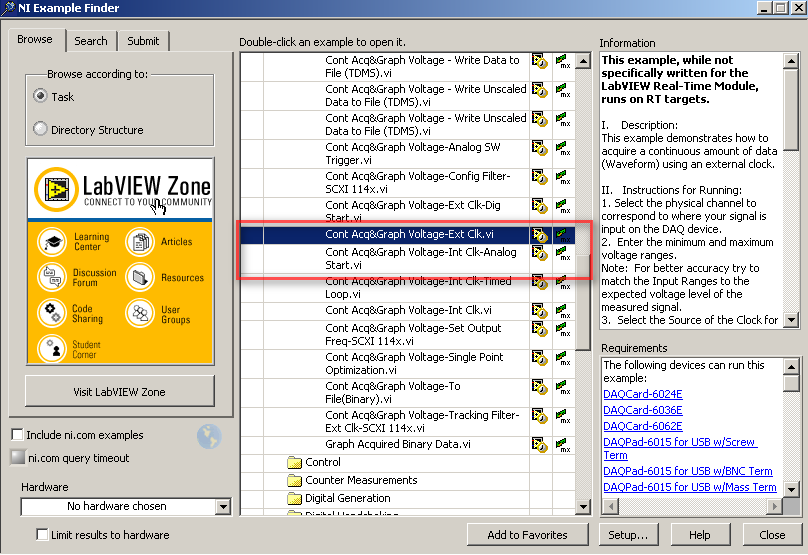Click VI icon for Analog SW Trigger.vi row
The image size is (808, 555).
click(x=540, y=148)
